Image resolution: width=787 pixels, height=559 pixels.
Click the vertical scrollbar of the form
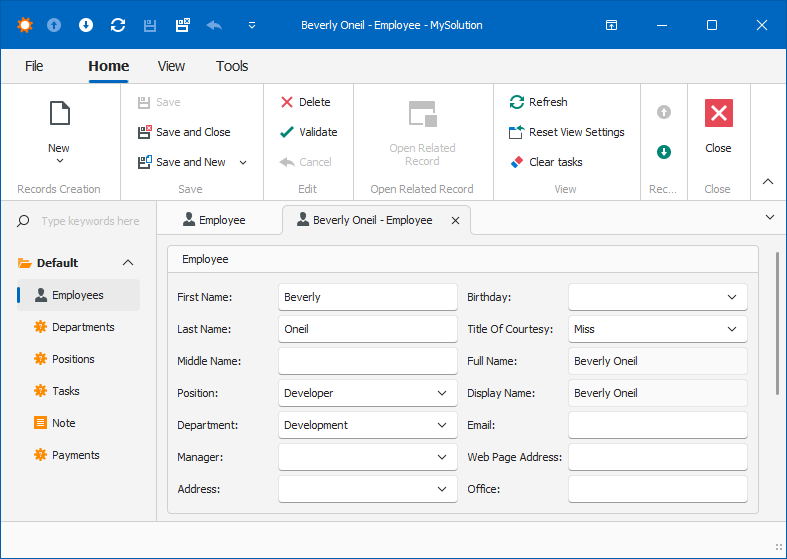coord(777,324)
